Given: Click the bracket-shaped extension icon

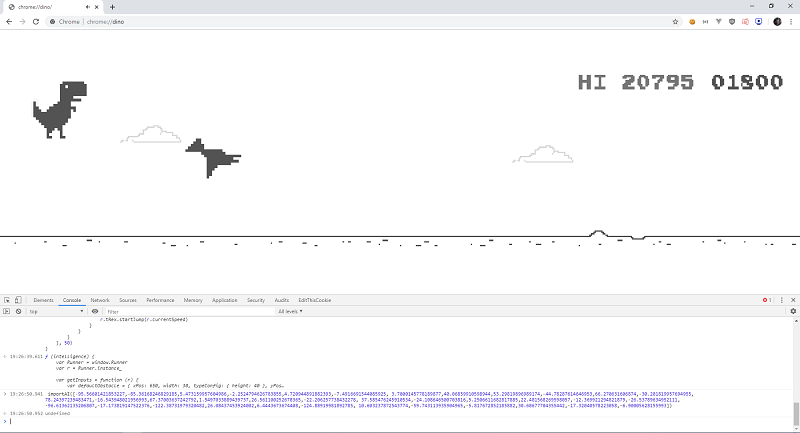Looking at the screenshot, I should coord(705,22).
